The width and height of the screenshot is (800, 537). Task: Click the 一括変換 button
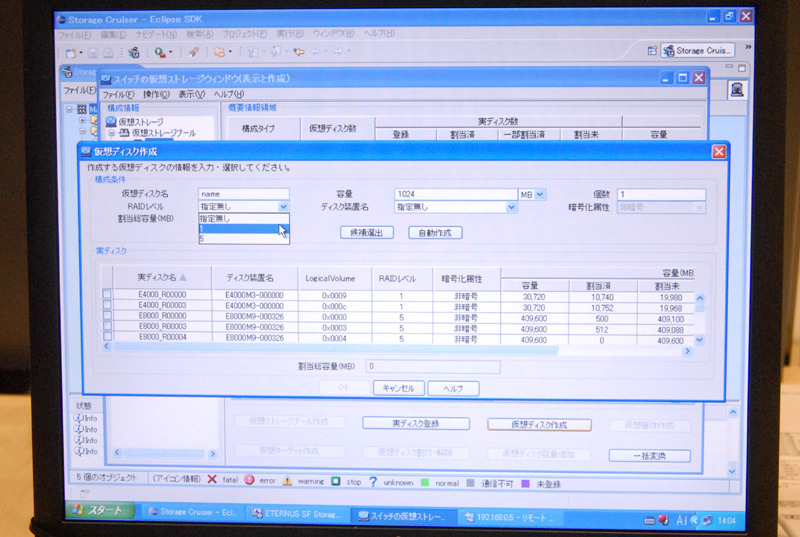click(649, 456)
